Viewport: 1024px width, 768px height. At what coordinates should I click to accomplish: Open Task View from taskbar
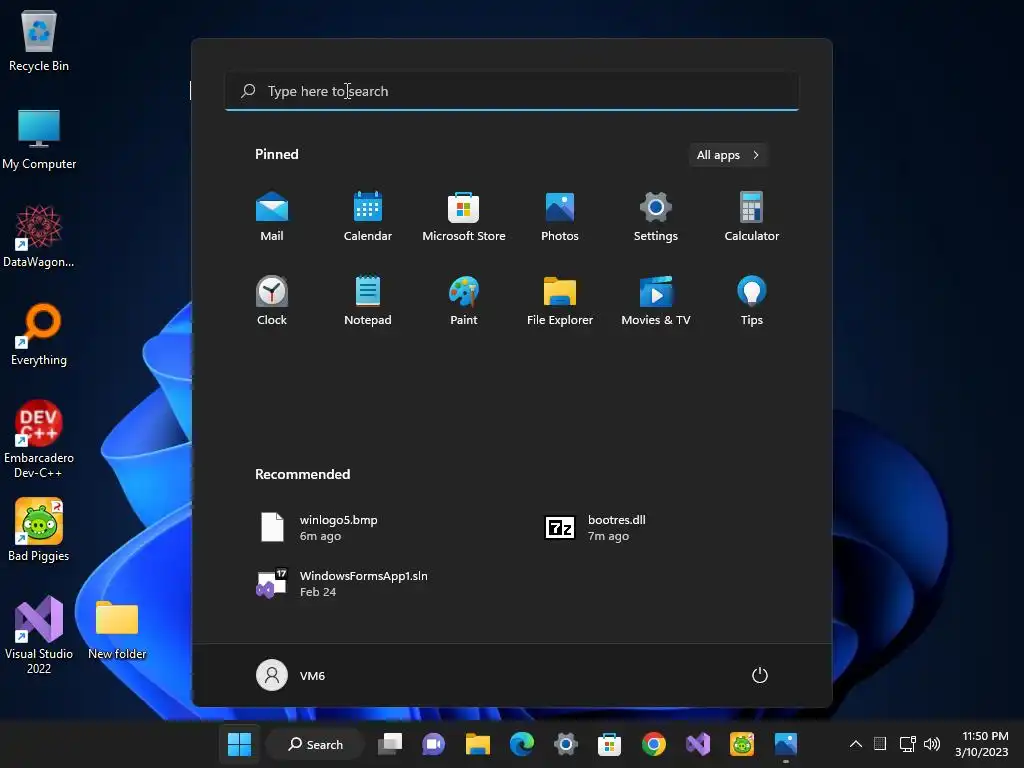[x=390, y=744]
